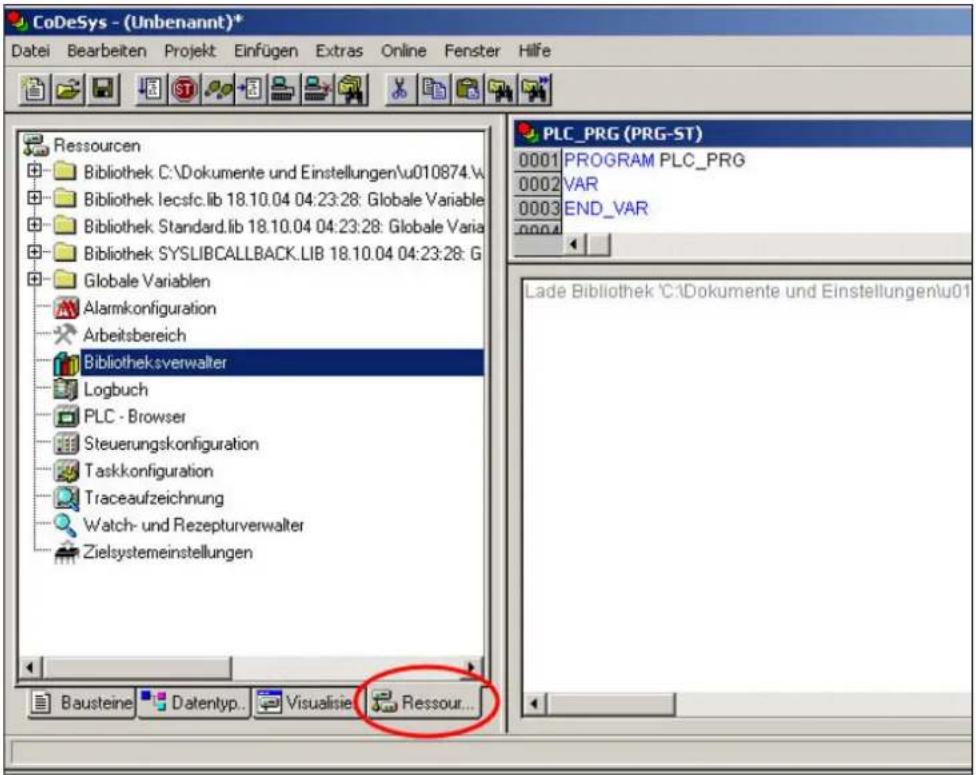Click the Find binoculars icon
This screenshot has width=976, height=775.
[500, 90]
